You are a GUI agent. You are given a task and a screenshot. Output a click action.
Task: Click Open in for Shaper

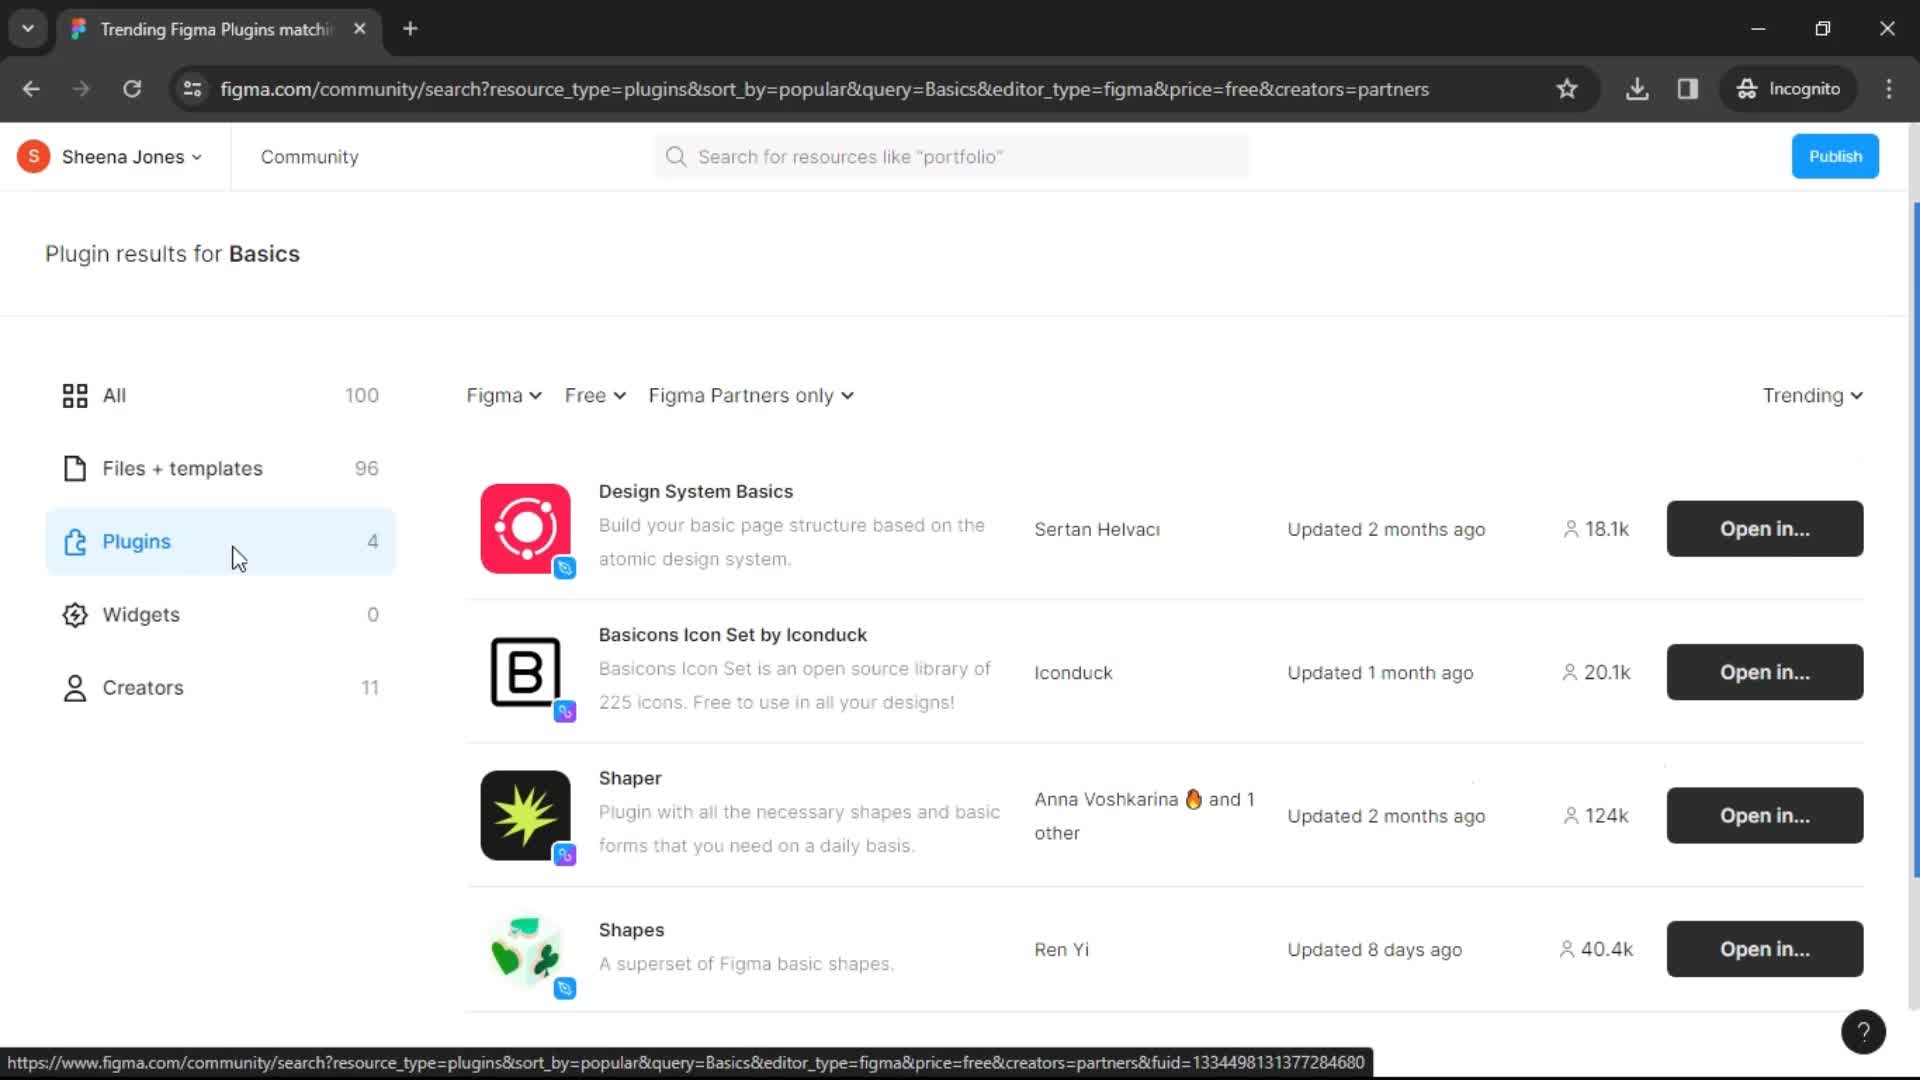(1765, 815)
